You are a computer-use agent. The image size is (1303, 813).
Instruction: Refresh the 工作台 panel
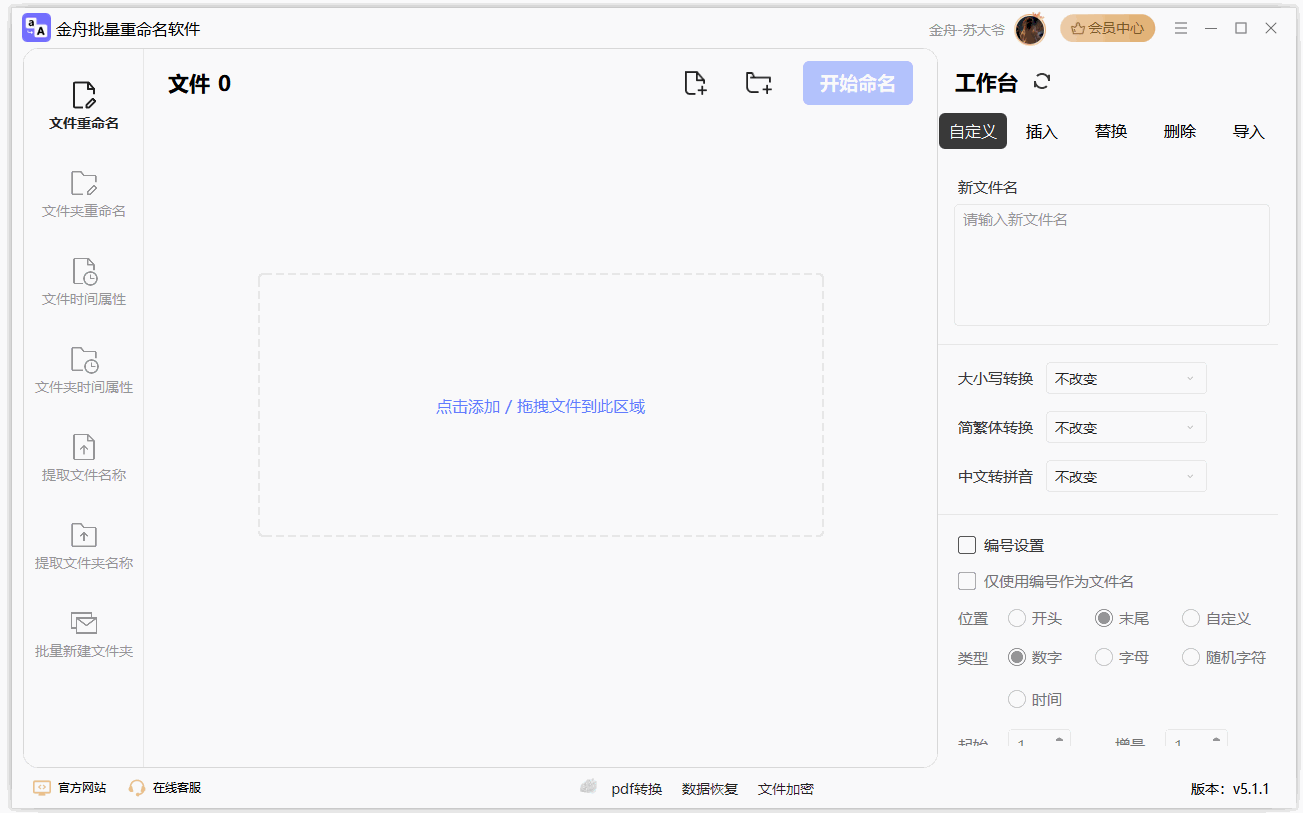(1042, 82)
